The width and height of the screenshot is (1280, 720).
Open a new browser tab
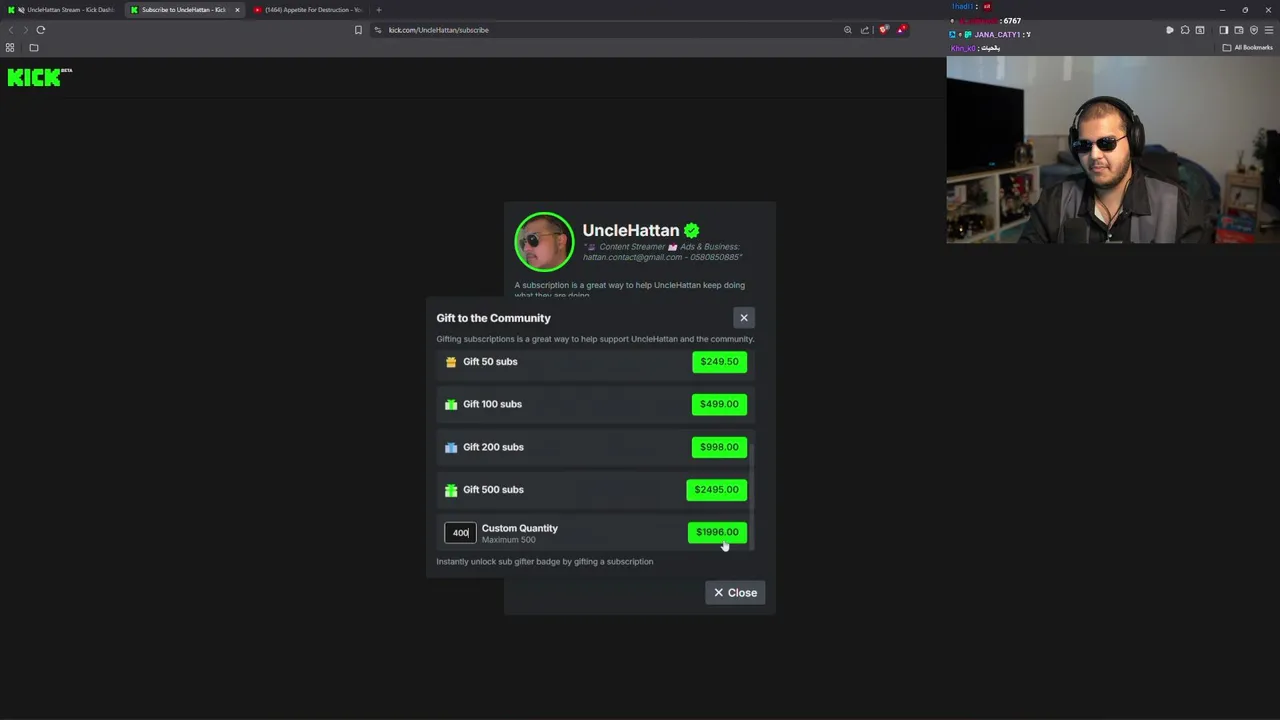tap(378, 10)
